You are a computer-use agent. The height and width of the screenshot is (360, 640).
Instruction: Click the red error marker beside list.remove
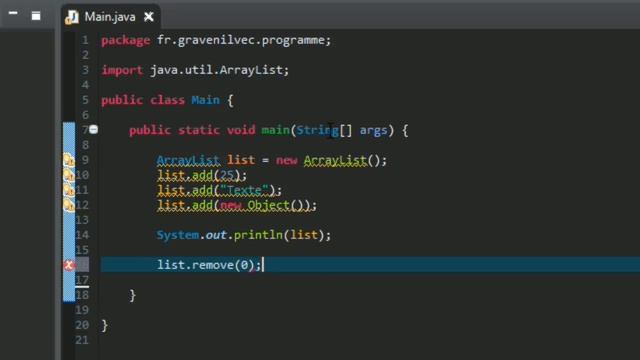tap(69, 265)
